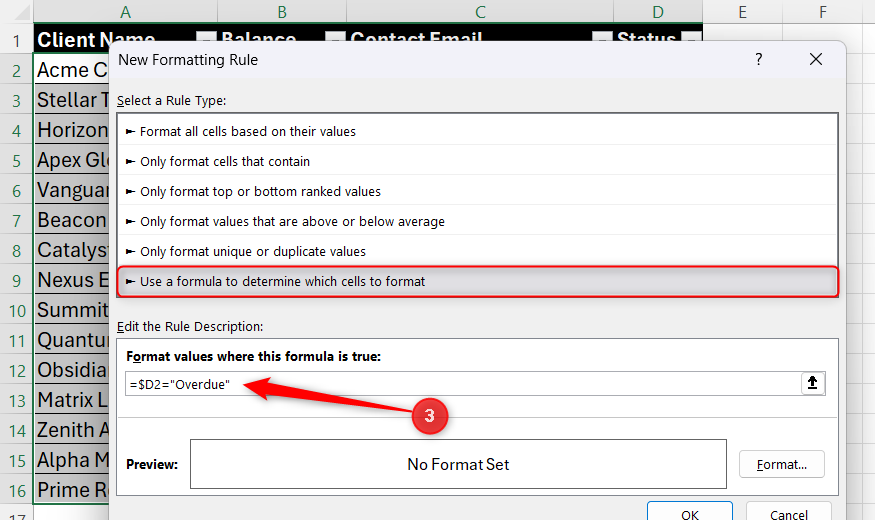875x520 pixels.
Task: Select row 12 header
Action: (17, 370)
